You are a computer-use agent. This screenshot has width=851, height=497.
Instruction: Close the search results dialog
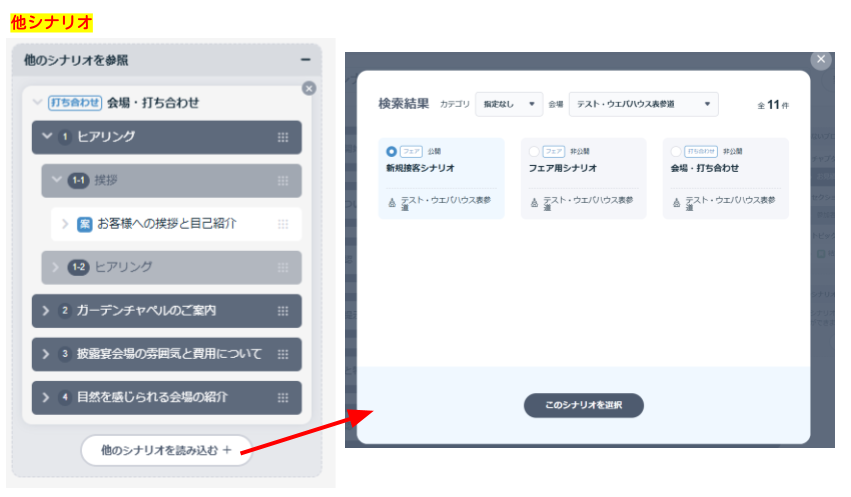point(821,60)
